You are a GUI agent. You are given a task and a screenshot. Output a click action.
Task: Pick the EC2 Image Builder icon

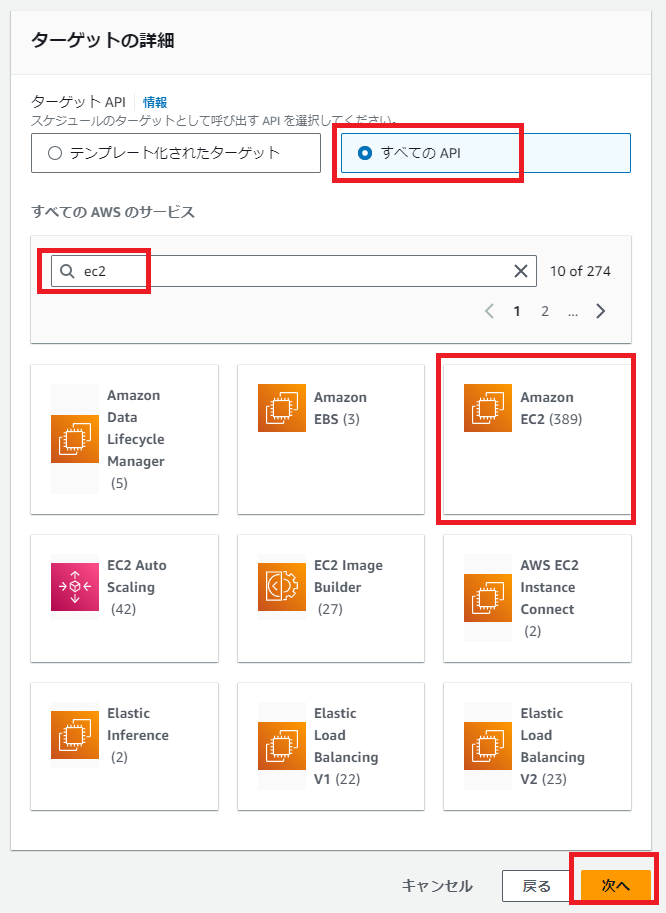(282, 587)
